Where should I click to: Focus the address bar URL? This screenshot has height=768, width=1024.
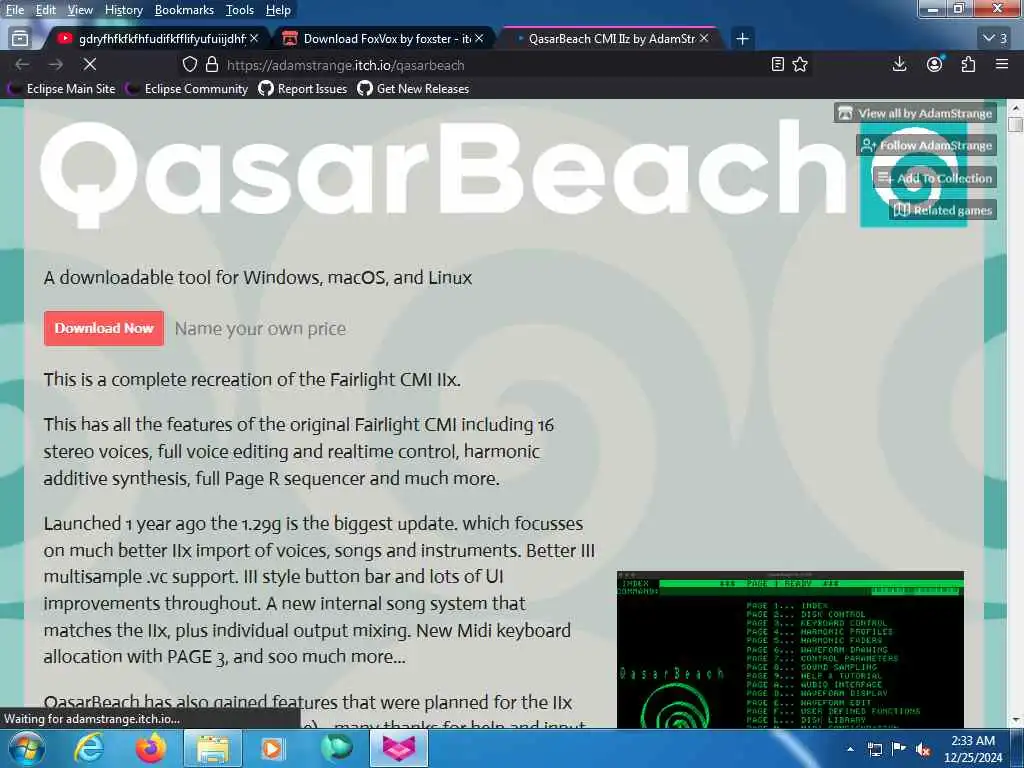[345, 65]
